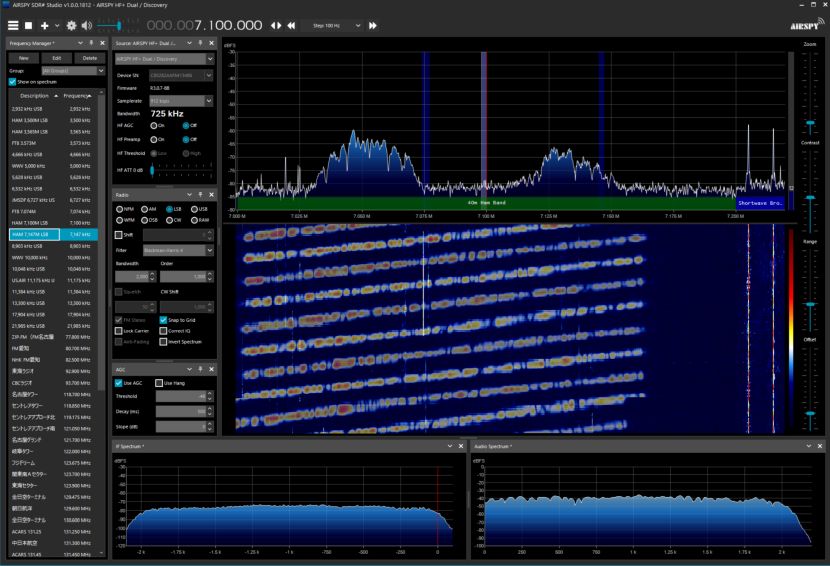Select USB demodulation mode
Screen dimensions: 830x566
(x=194, y=209)
